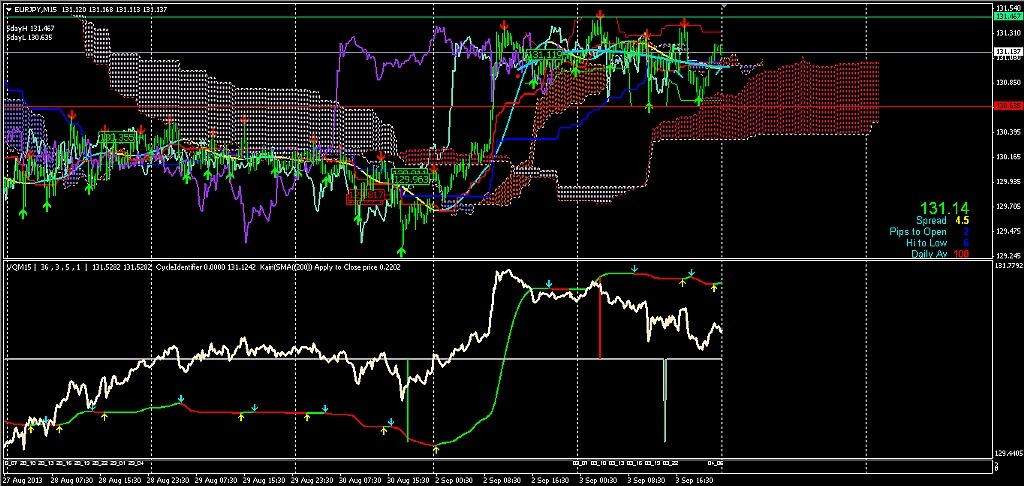Click the 28 Aug 15:30 time label
This screenshot has height=486, width=1024.
(118, 480)
